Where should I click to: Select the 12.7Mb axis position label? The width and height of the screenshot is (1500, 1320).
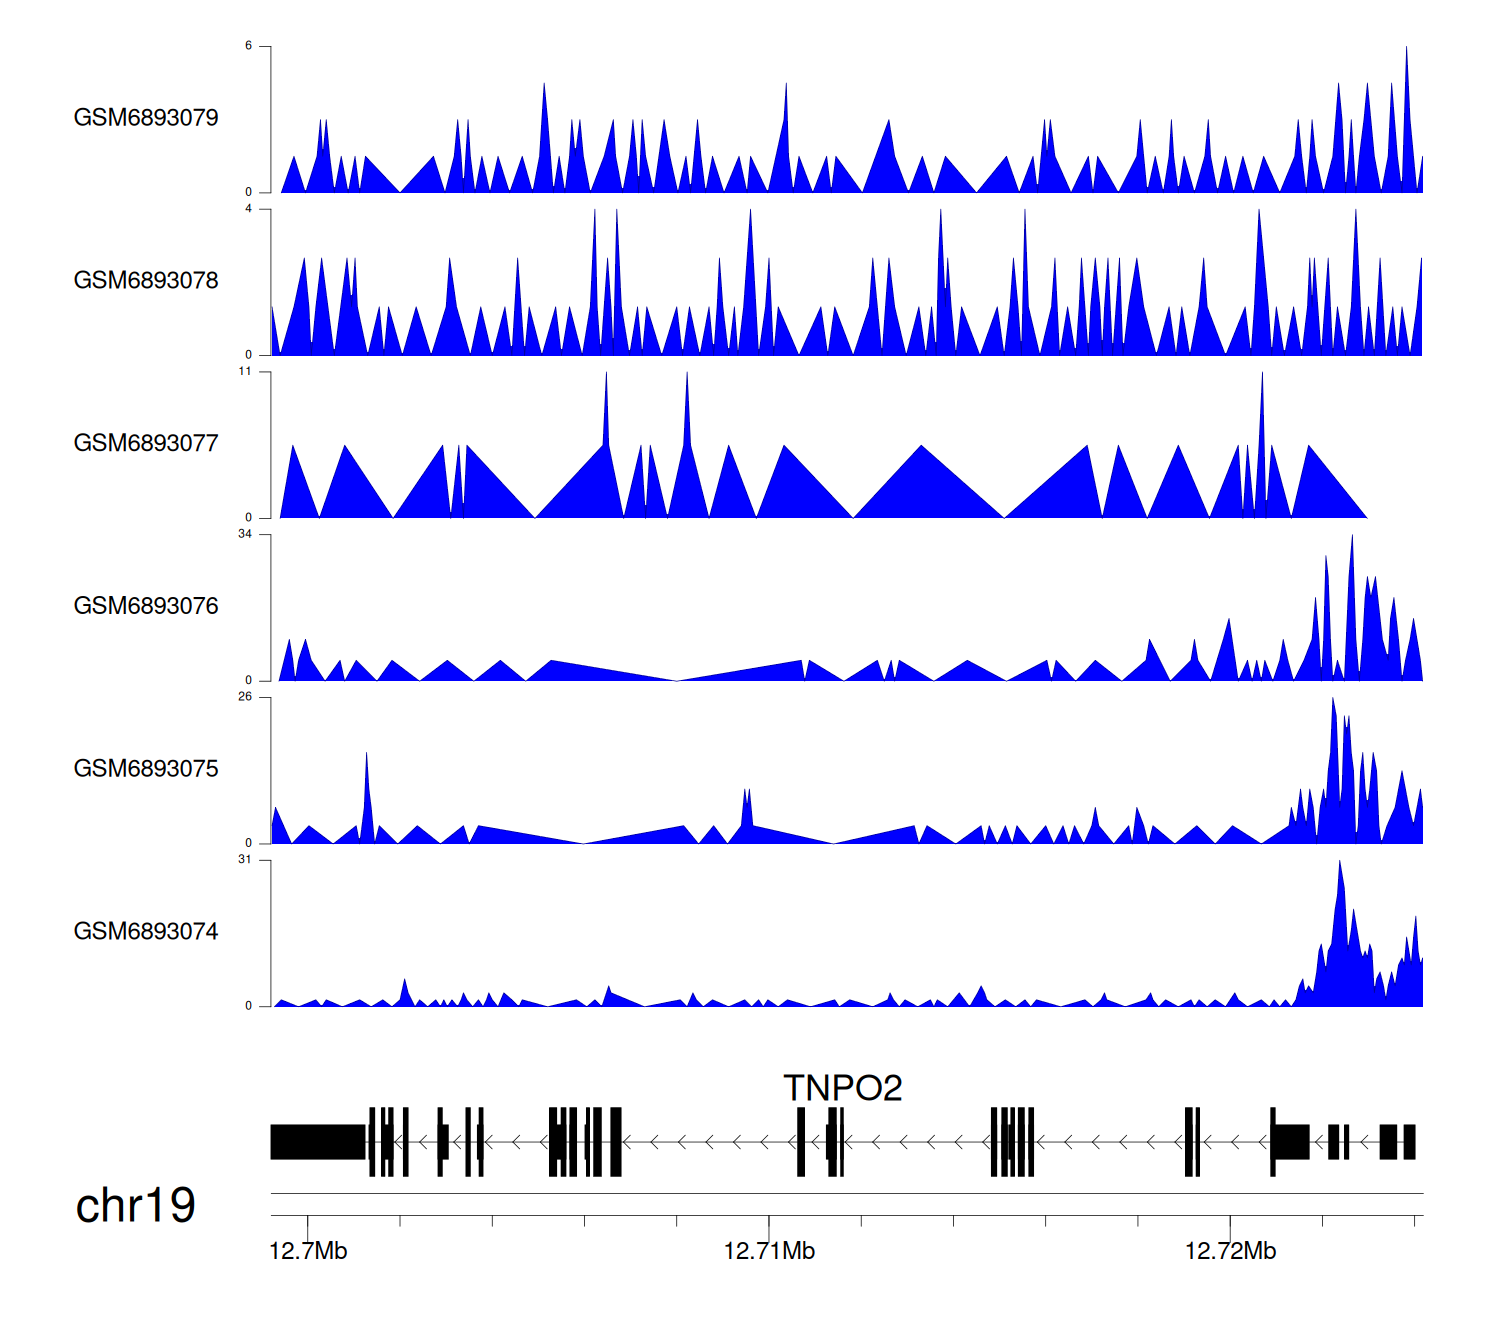click(308, 1252)
